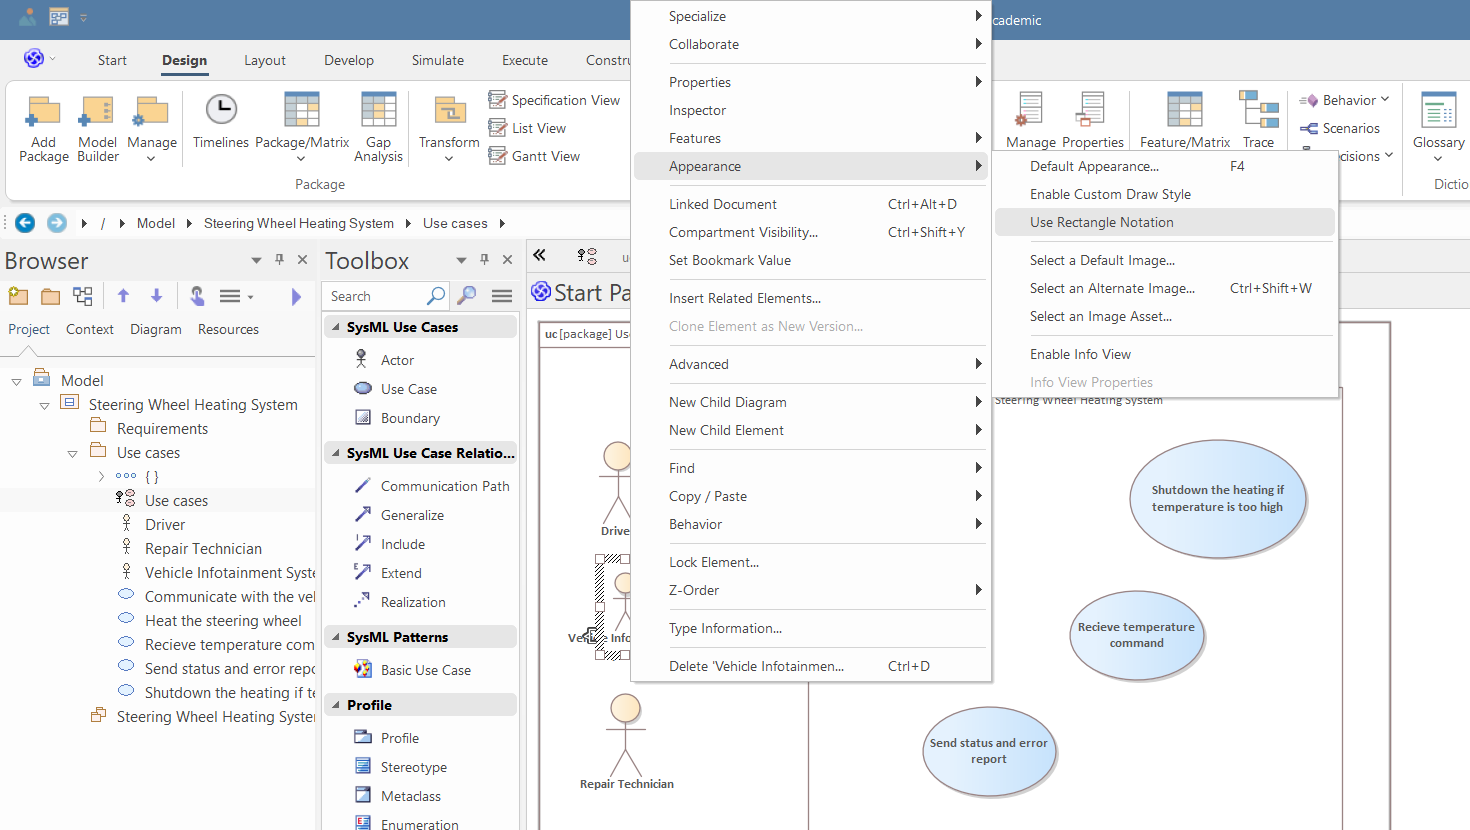Open the Z-Order submenu
The height and width of the screenshot is (830, 1470).
[x=811, y=590]
